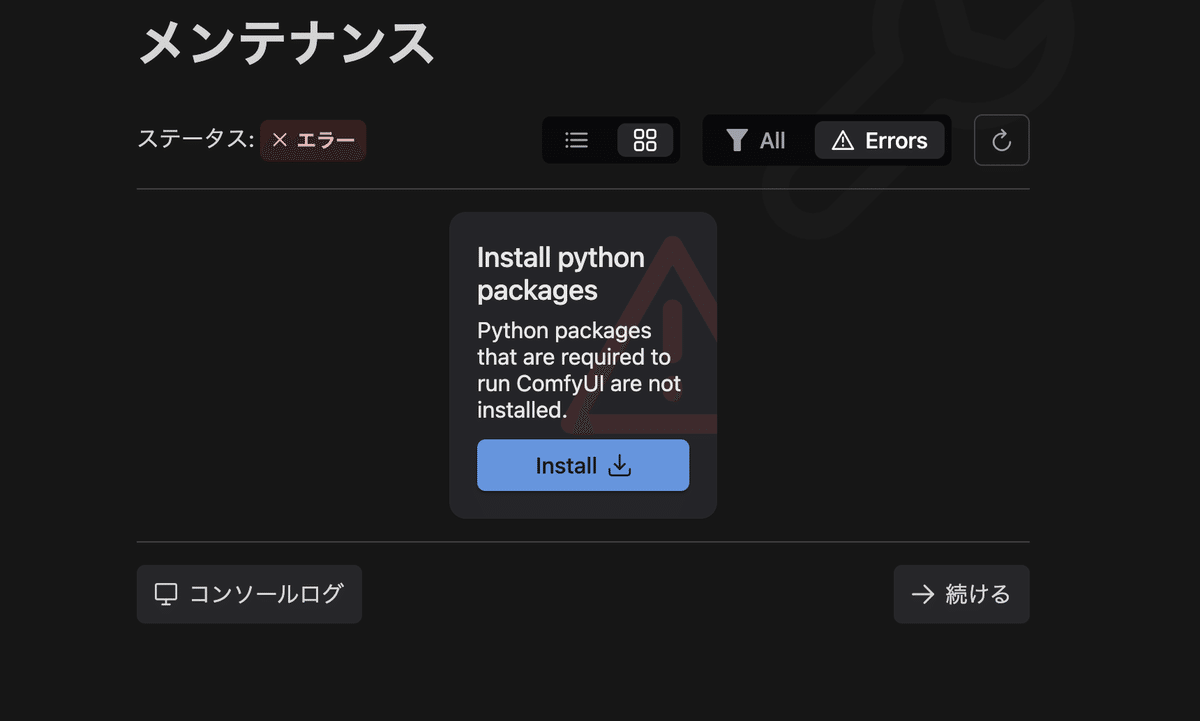The width and height of the screenshot is (1200, 721).
Task: Install the missing python packages
Action: [x=583, y=466]
